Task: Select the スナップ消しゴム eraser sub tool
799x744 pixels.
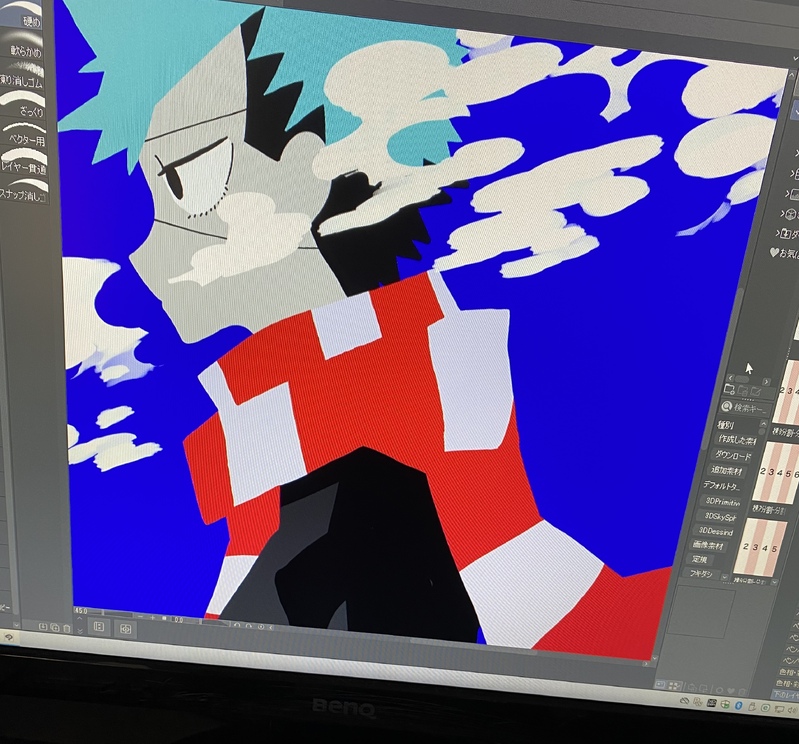Action: [x=23, y=190]
